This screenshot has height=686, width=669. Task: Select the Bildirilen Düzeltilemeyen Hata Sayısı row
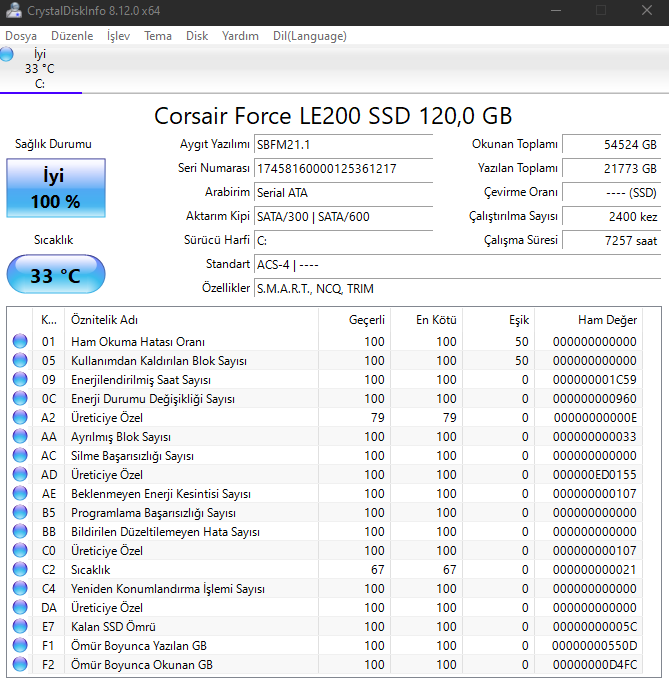(x=325, y=532)
